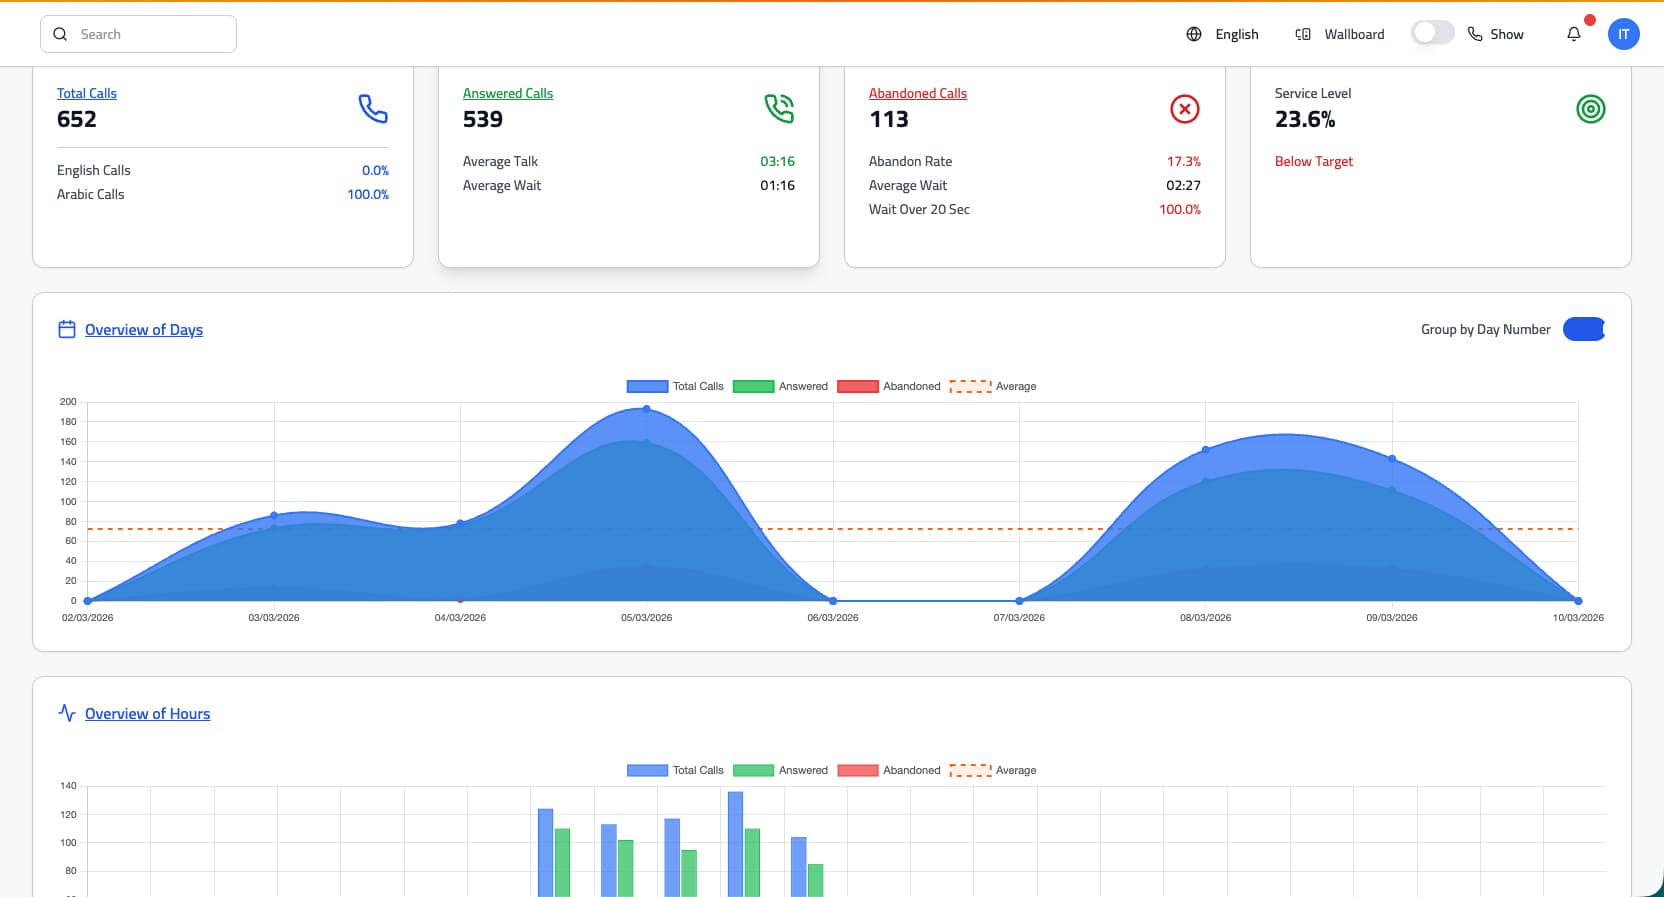Click the phone icon beside Show
This screenshot has height=897, width=1664.
pos(1475,34)
